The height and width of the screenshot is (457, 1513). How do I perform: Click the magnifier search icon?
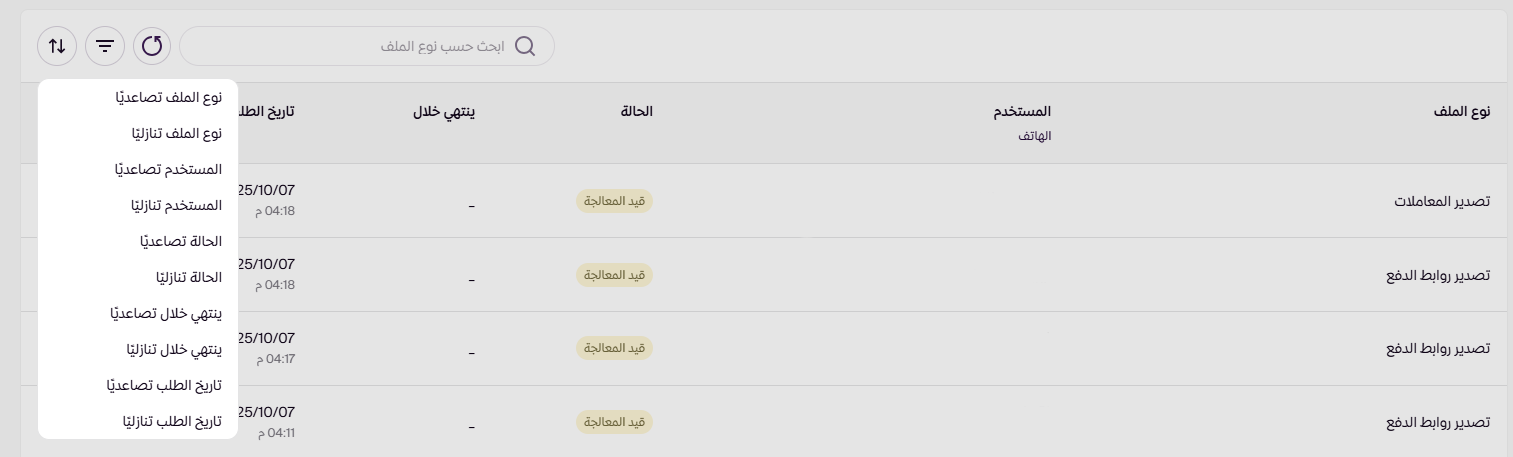(x=525, y=47)
